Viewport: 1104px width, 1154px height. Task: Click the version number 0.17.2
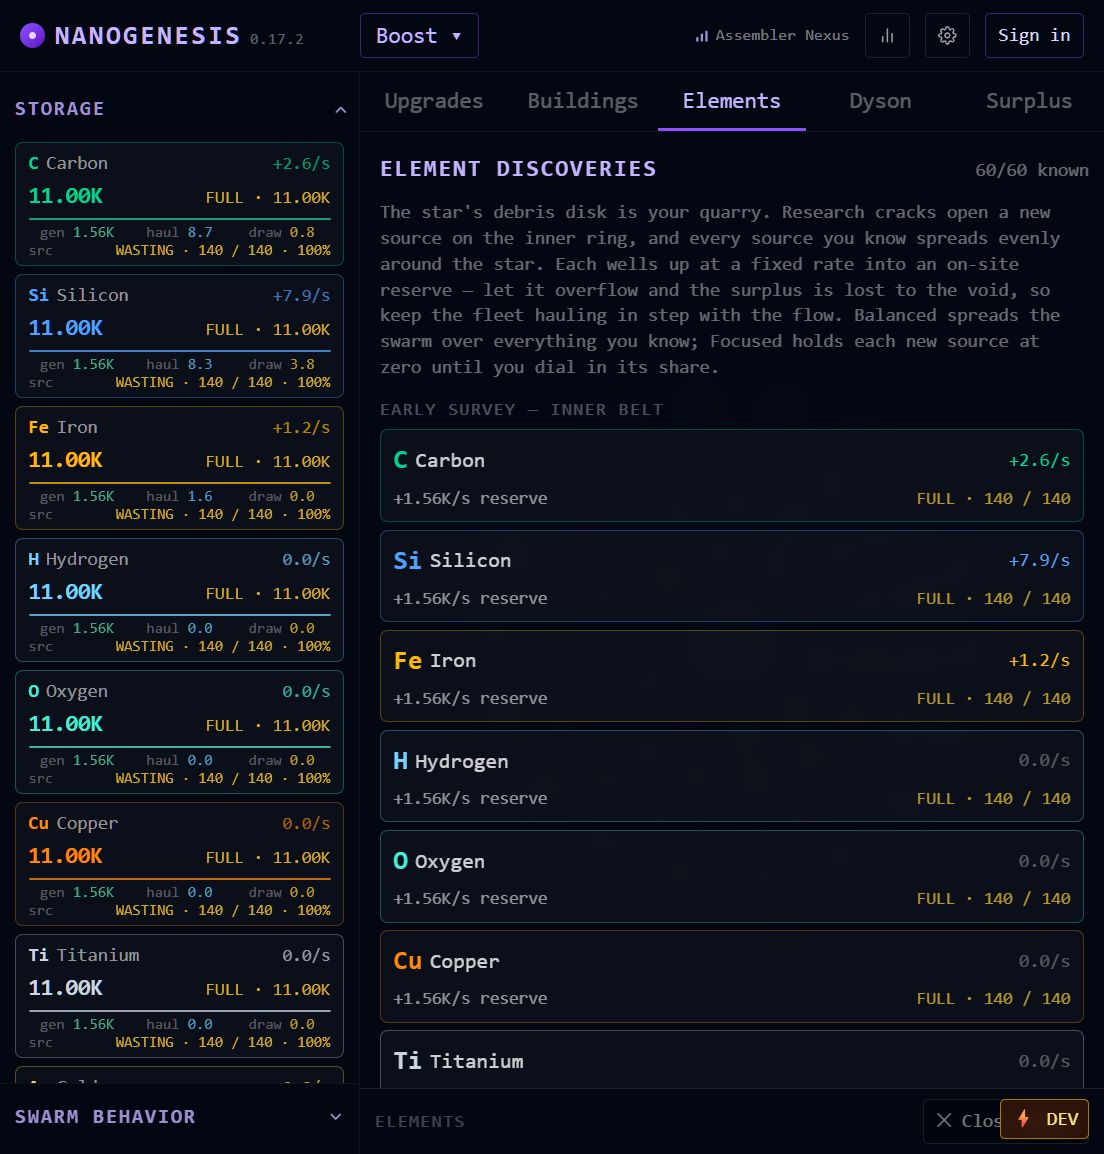click(276, 39)
